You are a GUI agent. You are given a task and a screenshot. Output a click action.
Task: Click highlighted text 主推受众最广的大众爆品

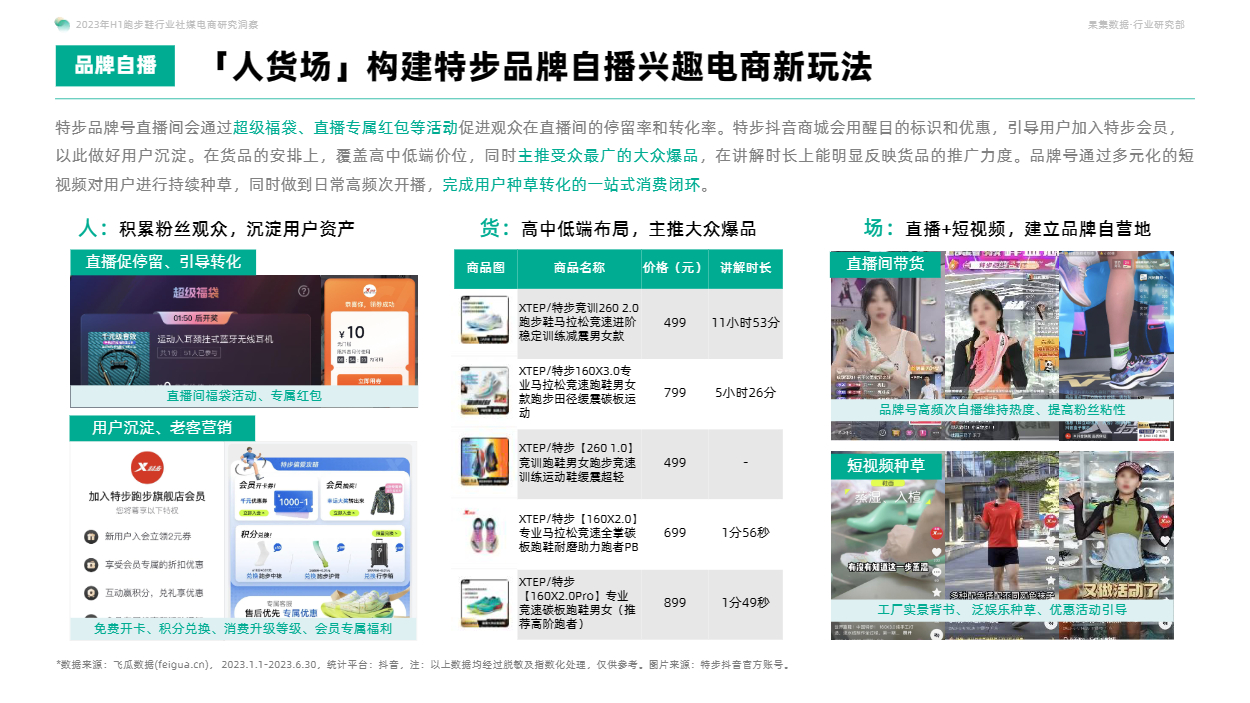[x=608, y=157]
